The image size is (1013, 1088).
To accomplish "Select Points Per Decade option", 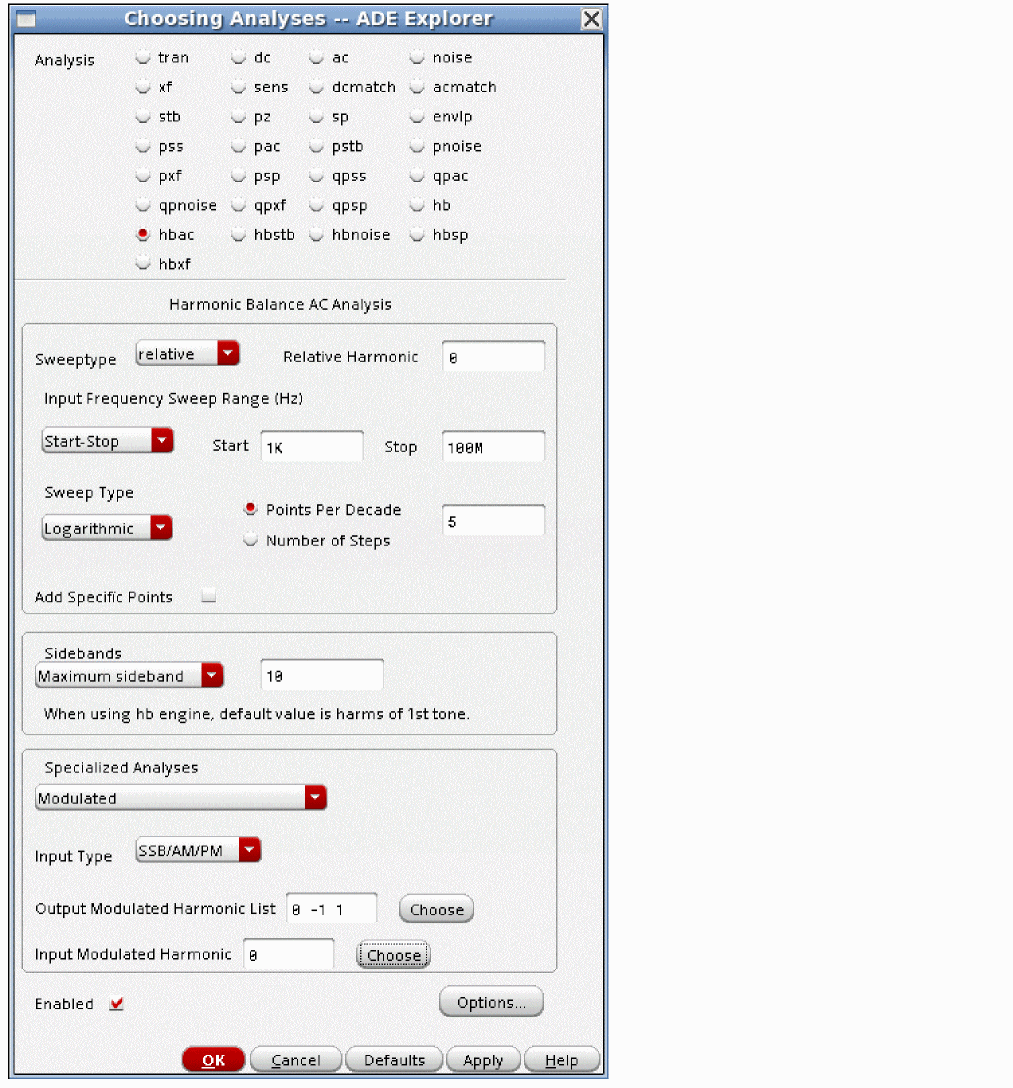I will (x=250, y=509).
